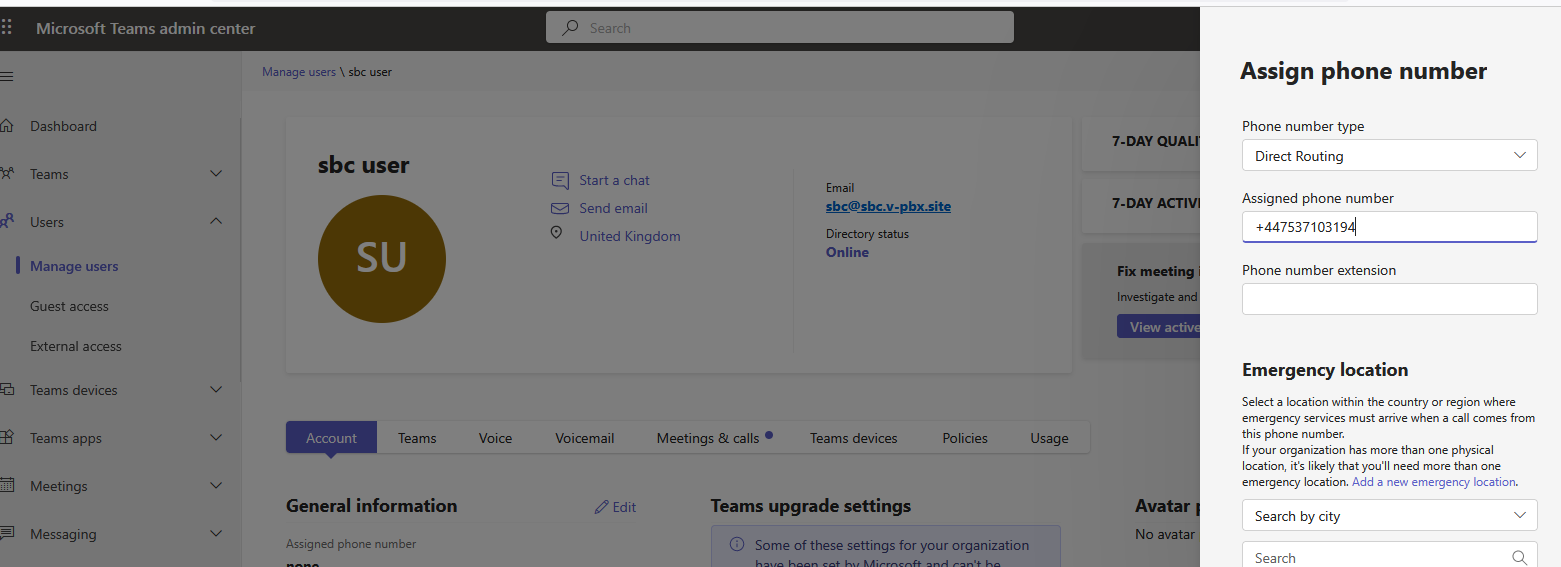Switch to the Policies tab
The height and width of the screenshot is (567, 1561).
pos(965,438)
